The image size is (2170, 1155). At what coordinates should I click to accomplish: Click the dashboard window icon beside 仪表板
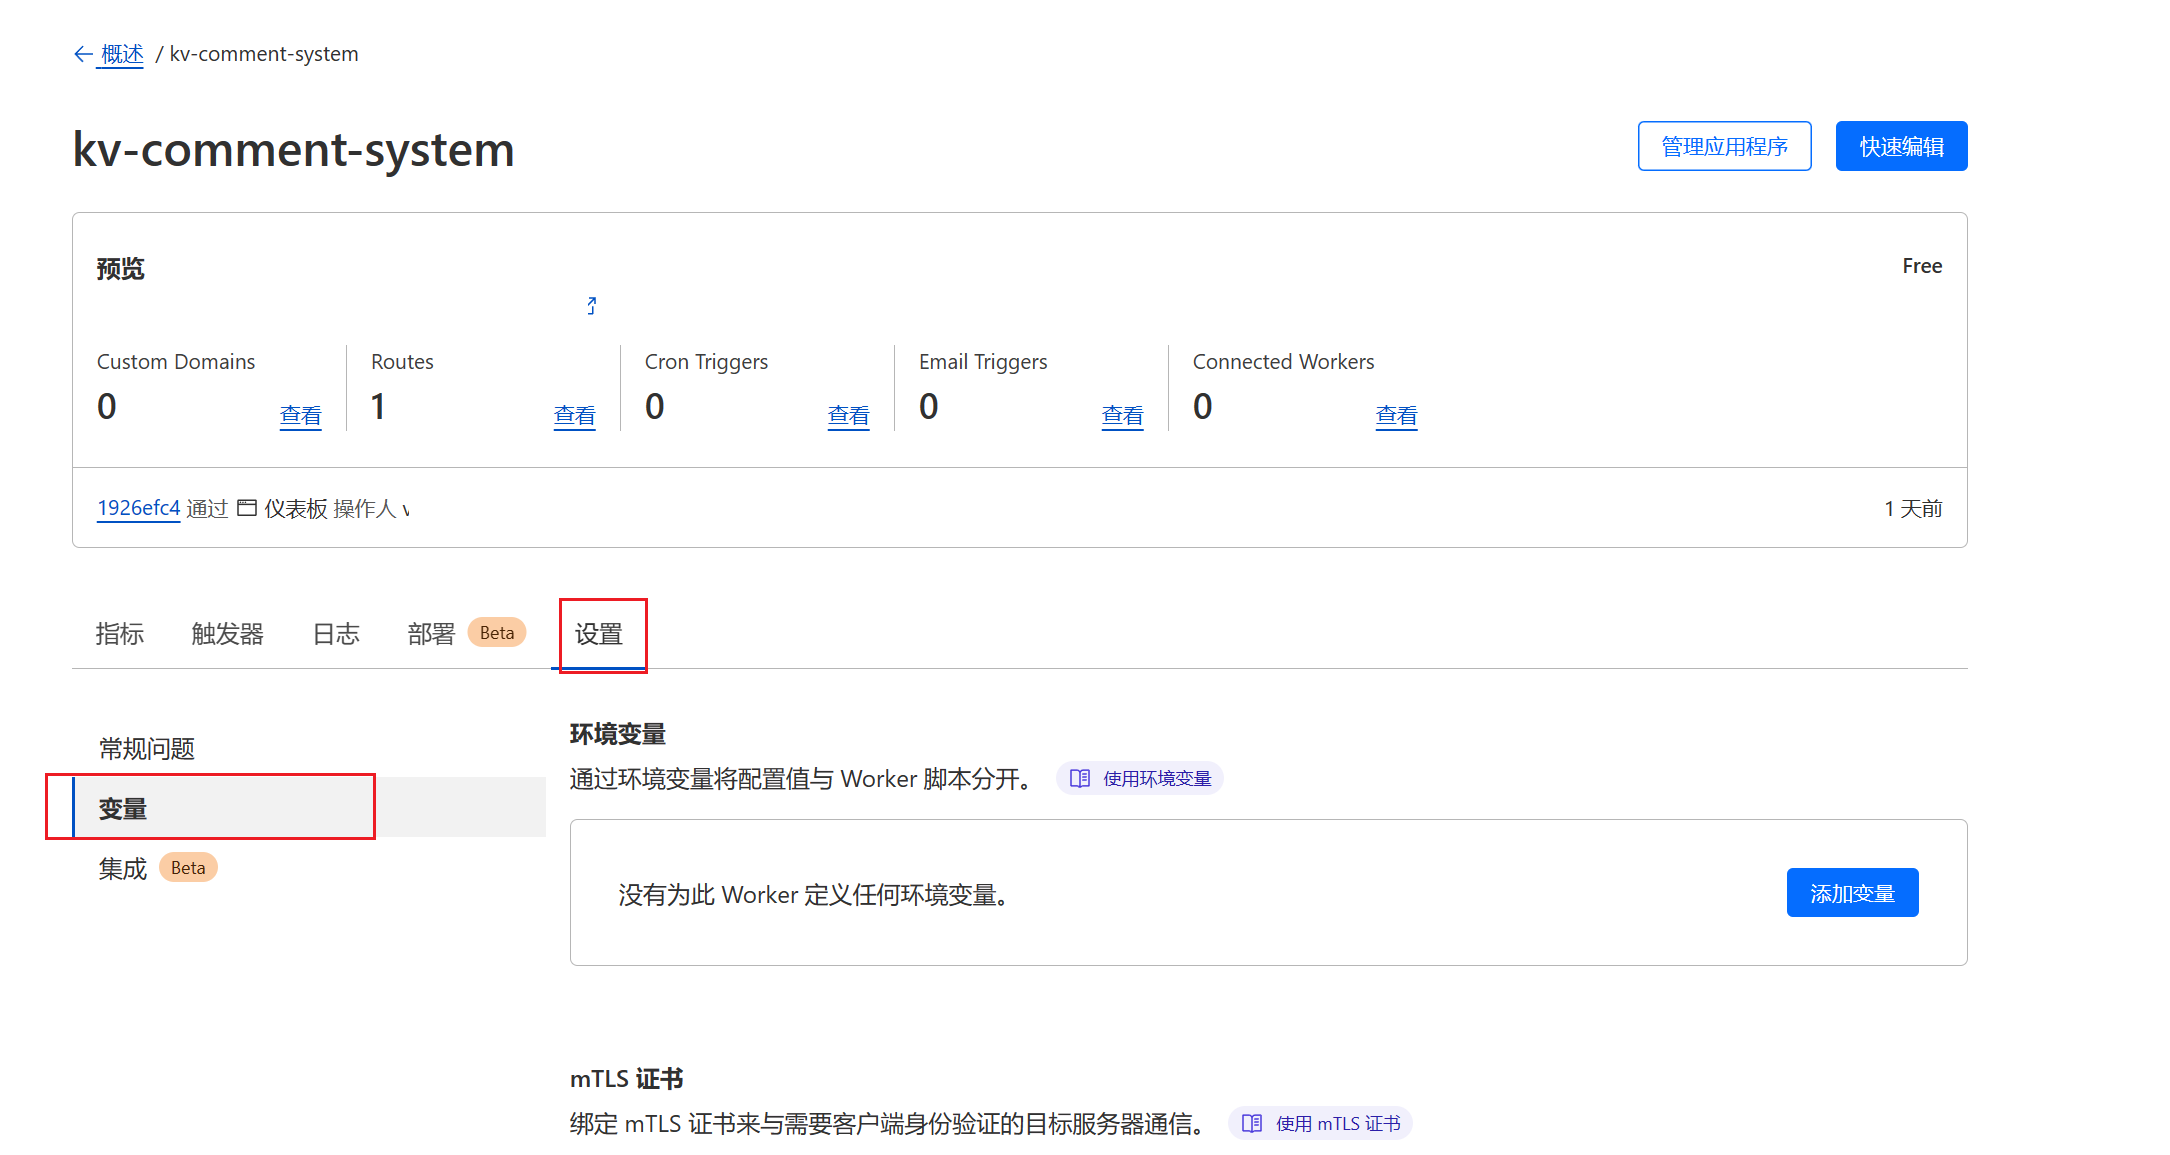point(247,508)
